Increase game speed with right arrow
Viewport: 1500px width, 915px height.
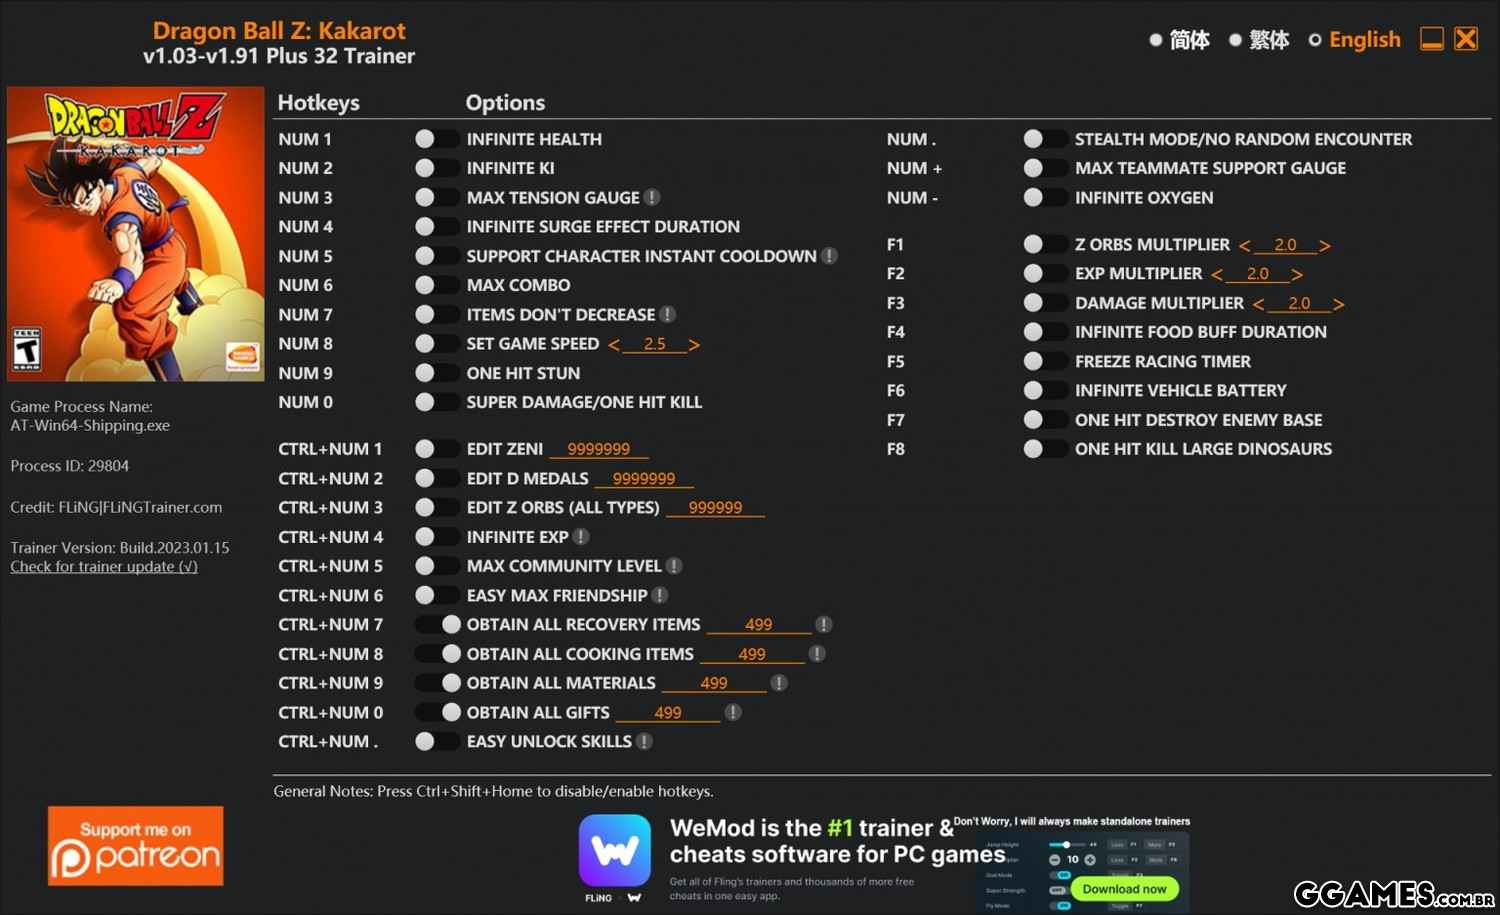point(694,345)
